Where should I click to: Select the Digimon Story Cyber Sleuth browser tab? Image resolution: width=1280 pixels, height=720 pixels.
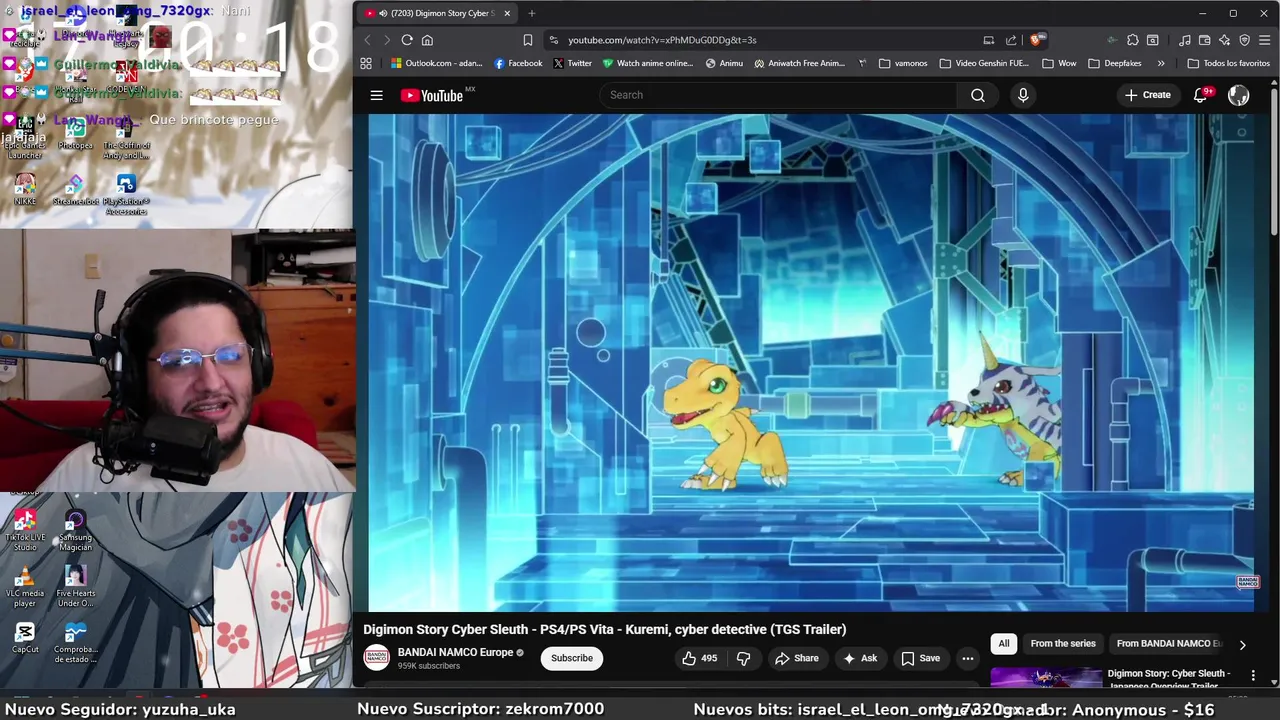click(438, 13)
